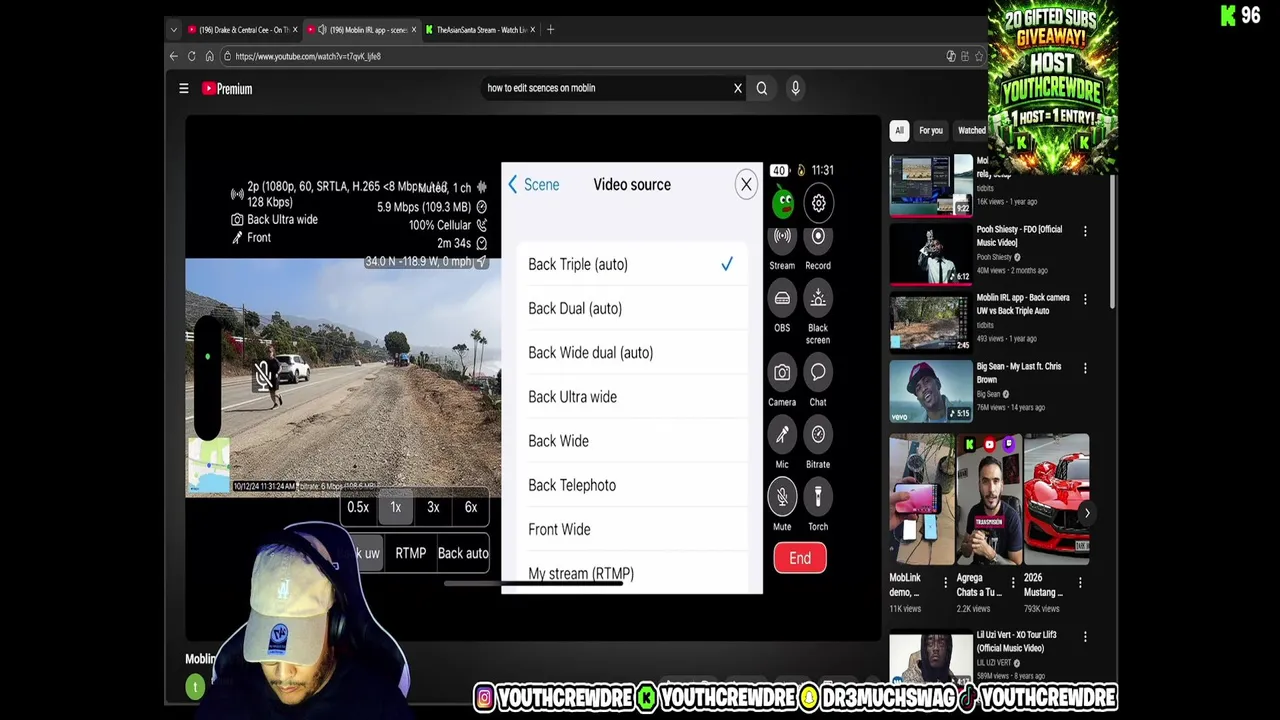Image resolution: width=1280 pixels, height=720 pixels.
Task: Close the Drake & Central Cee tab
Action: point(295,30)
